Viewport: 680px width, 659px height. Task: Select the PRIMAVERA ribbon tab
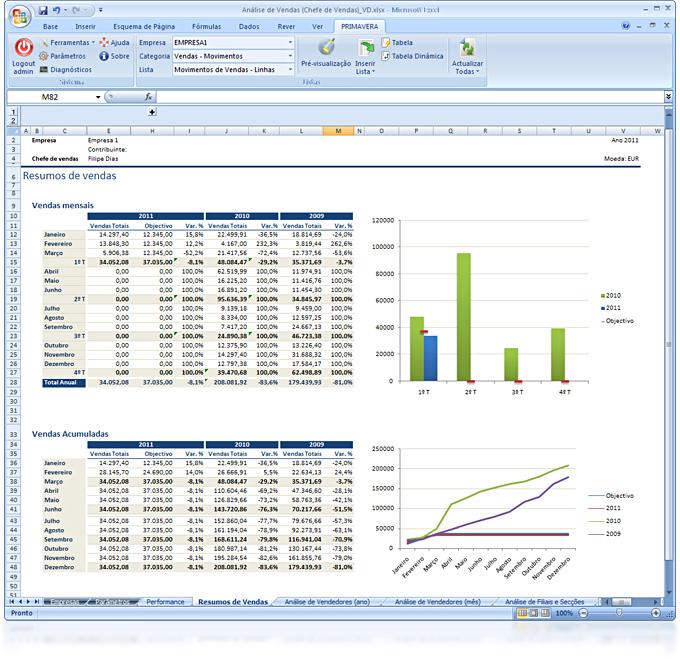(360, 26)
